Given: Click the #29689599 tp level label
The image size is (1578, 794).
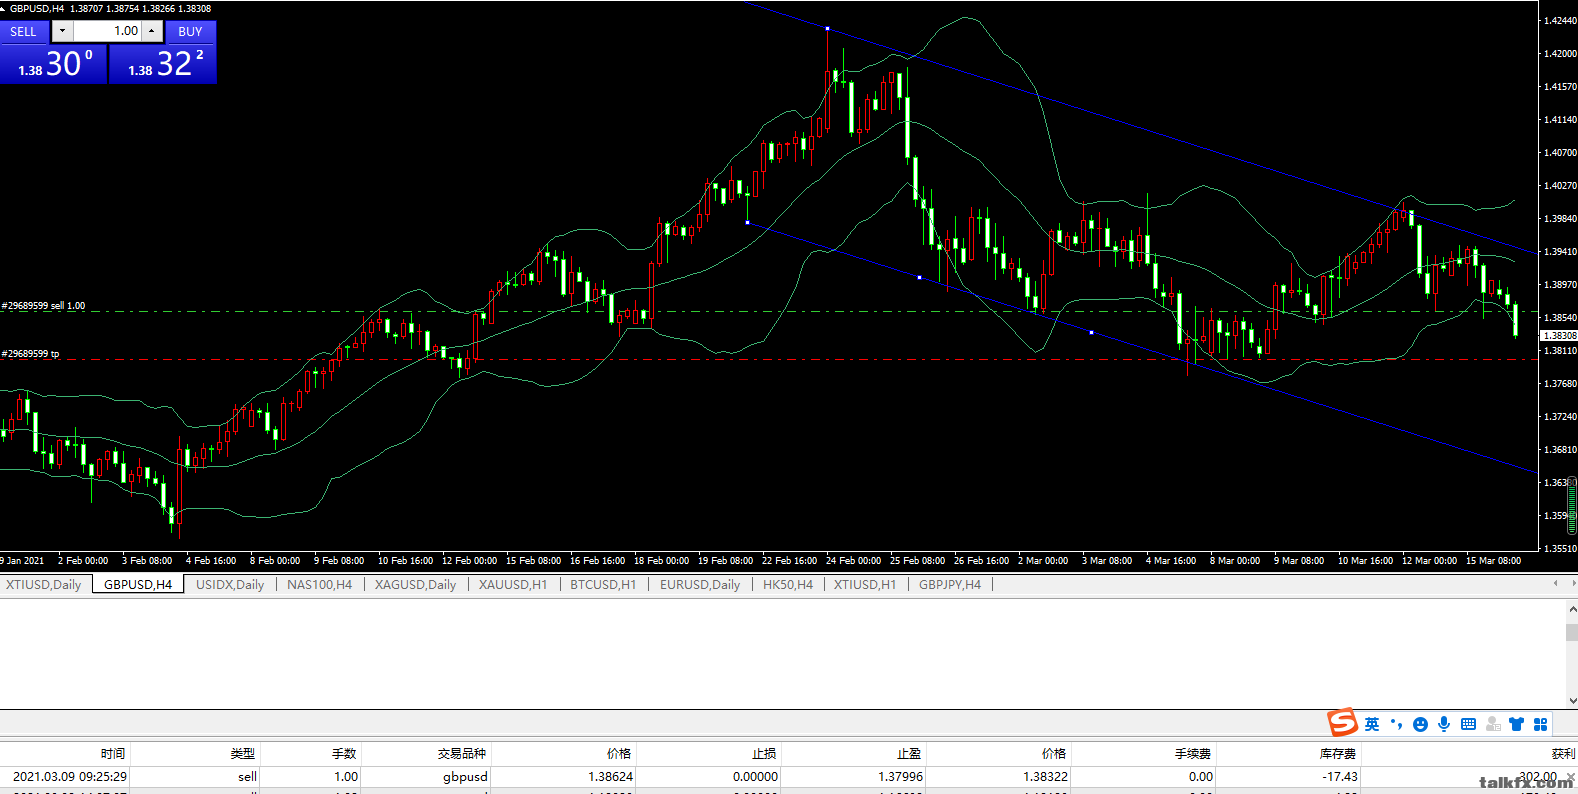Looking at the screenshot, I should click(30, 354).
